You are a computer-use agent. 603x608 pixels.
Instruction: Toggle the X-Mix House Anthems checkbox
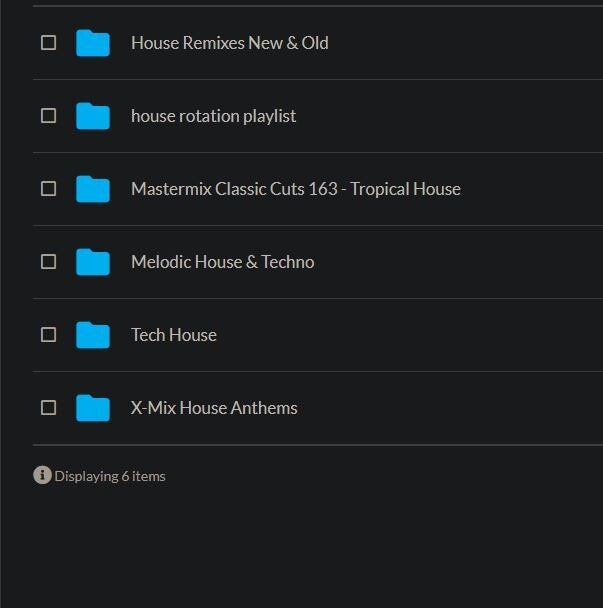[x=48, y=408]
